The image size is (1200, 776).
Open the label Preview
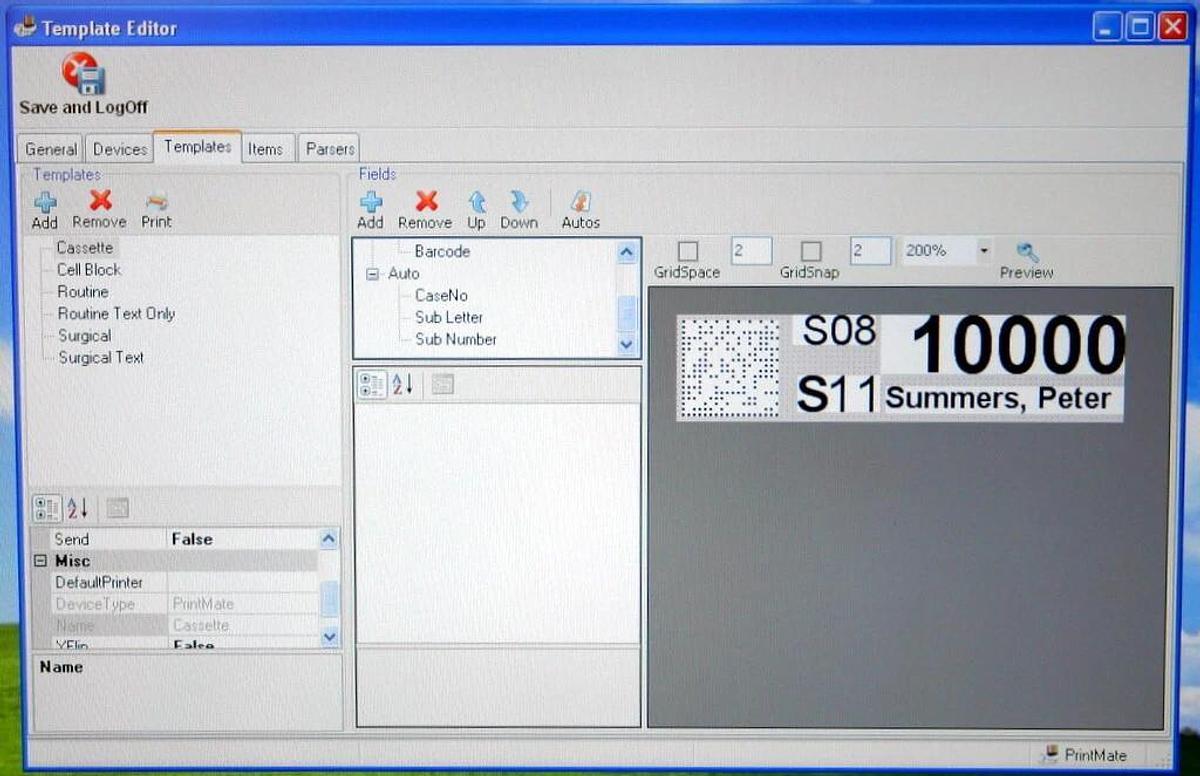pos(1026,252)
